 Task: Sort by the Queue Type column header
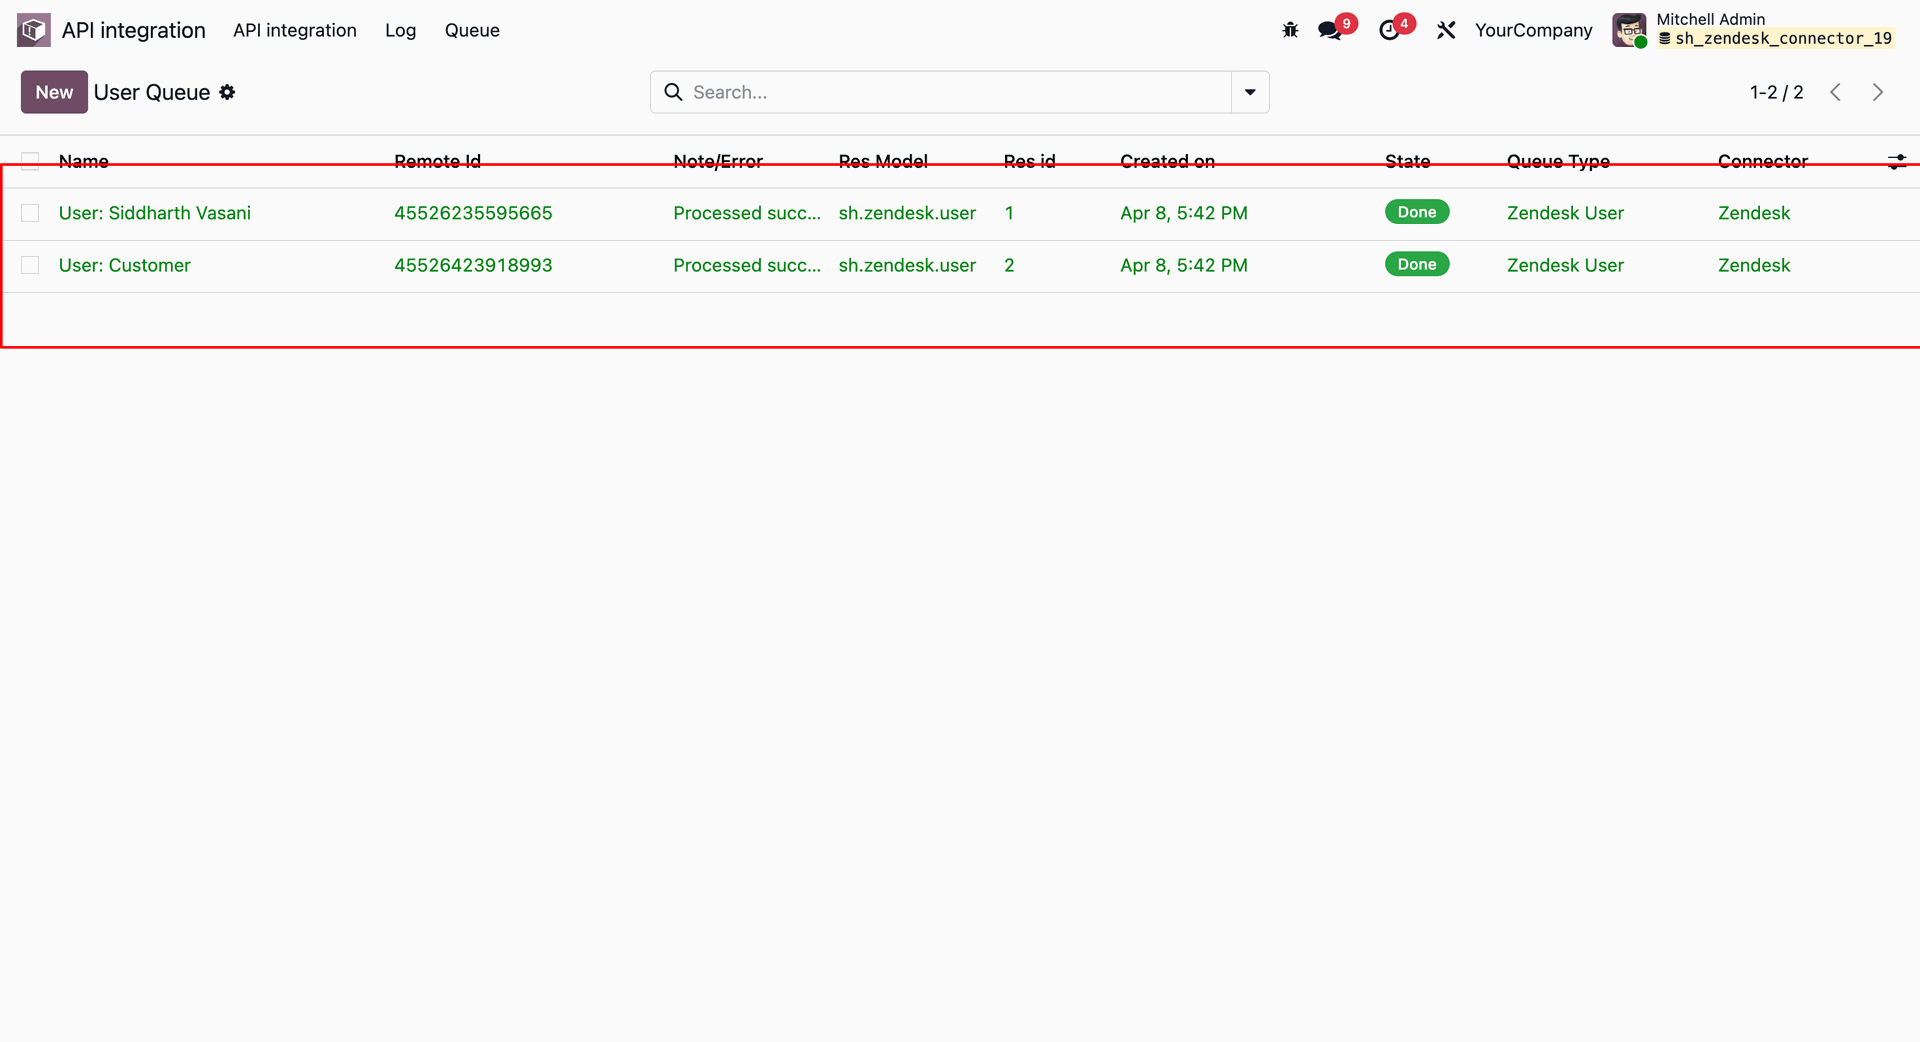point(1558,161)
